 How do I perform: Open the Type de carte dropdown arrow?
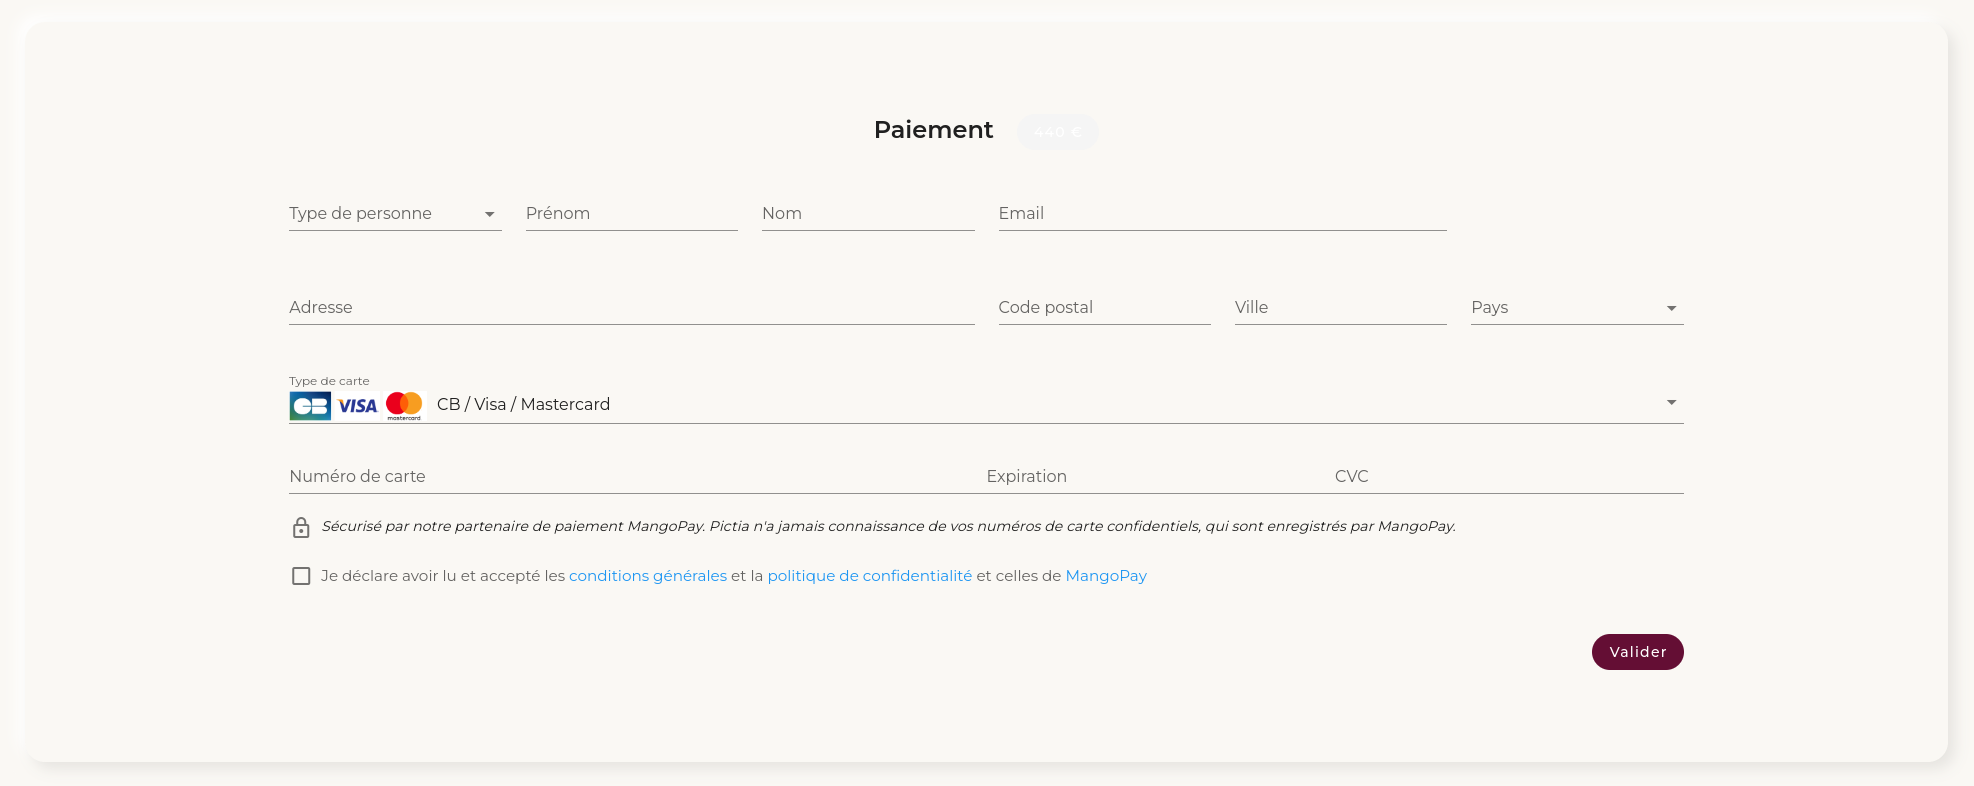coord(1671,403)
